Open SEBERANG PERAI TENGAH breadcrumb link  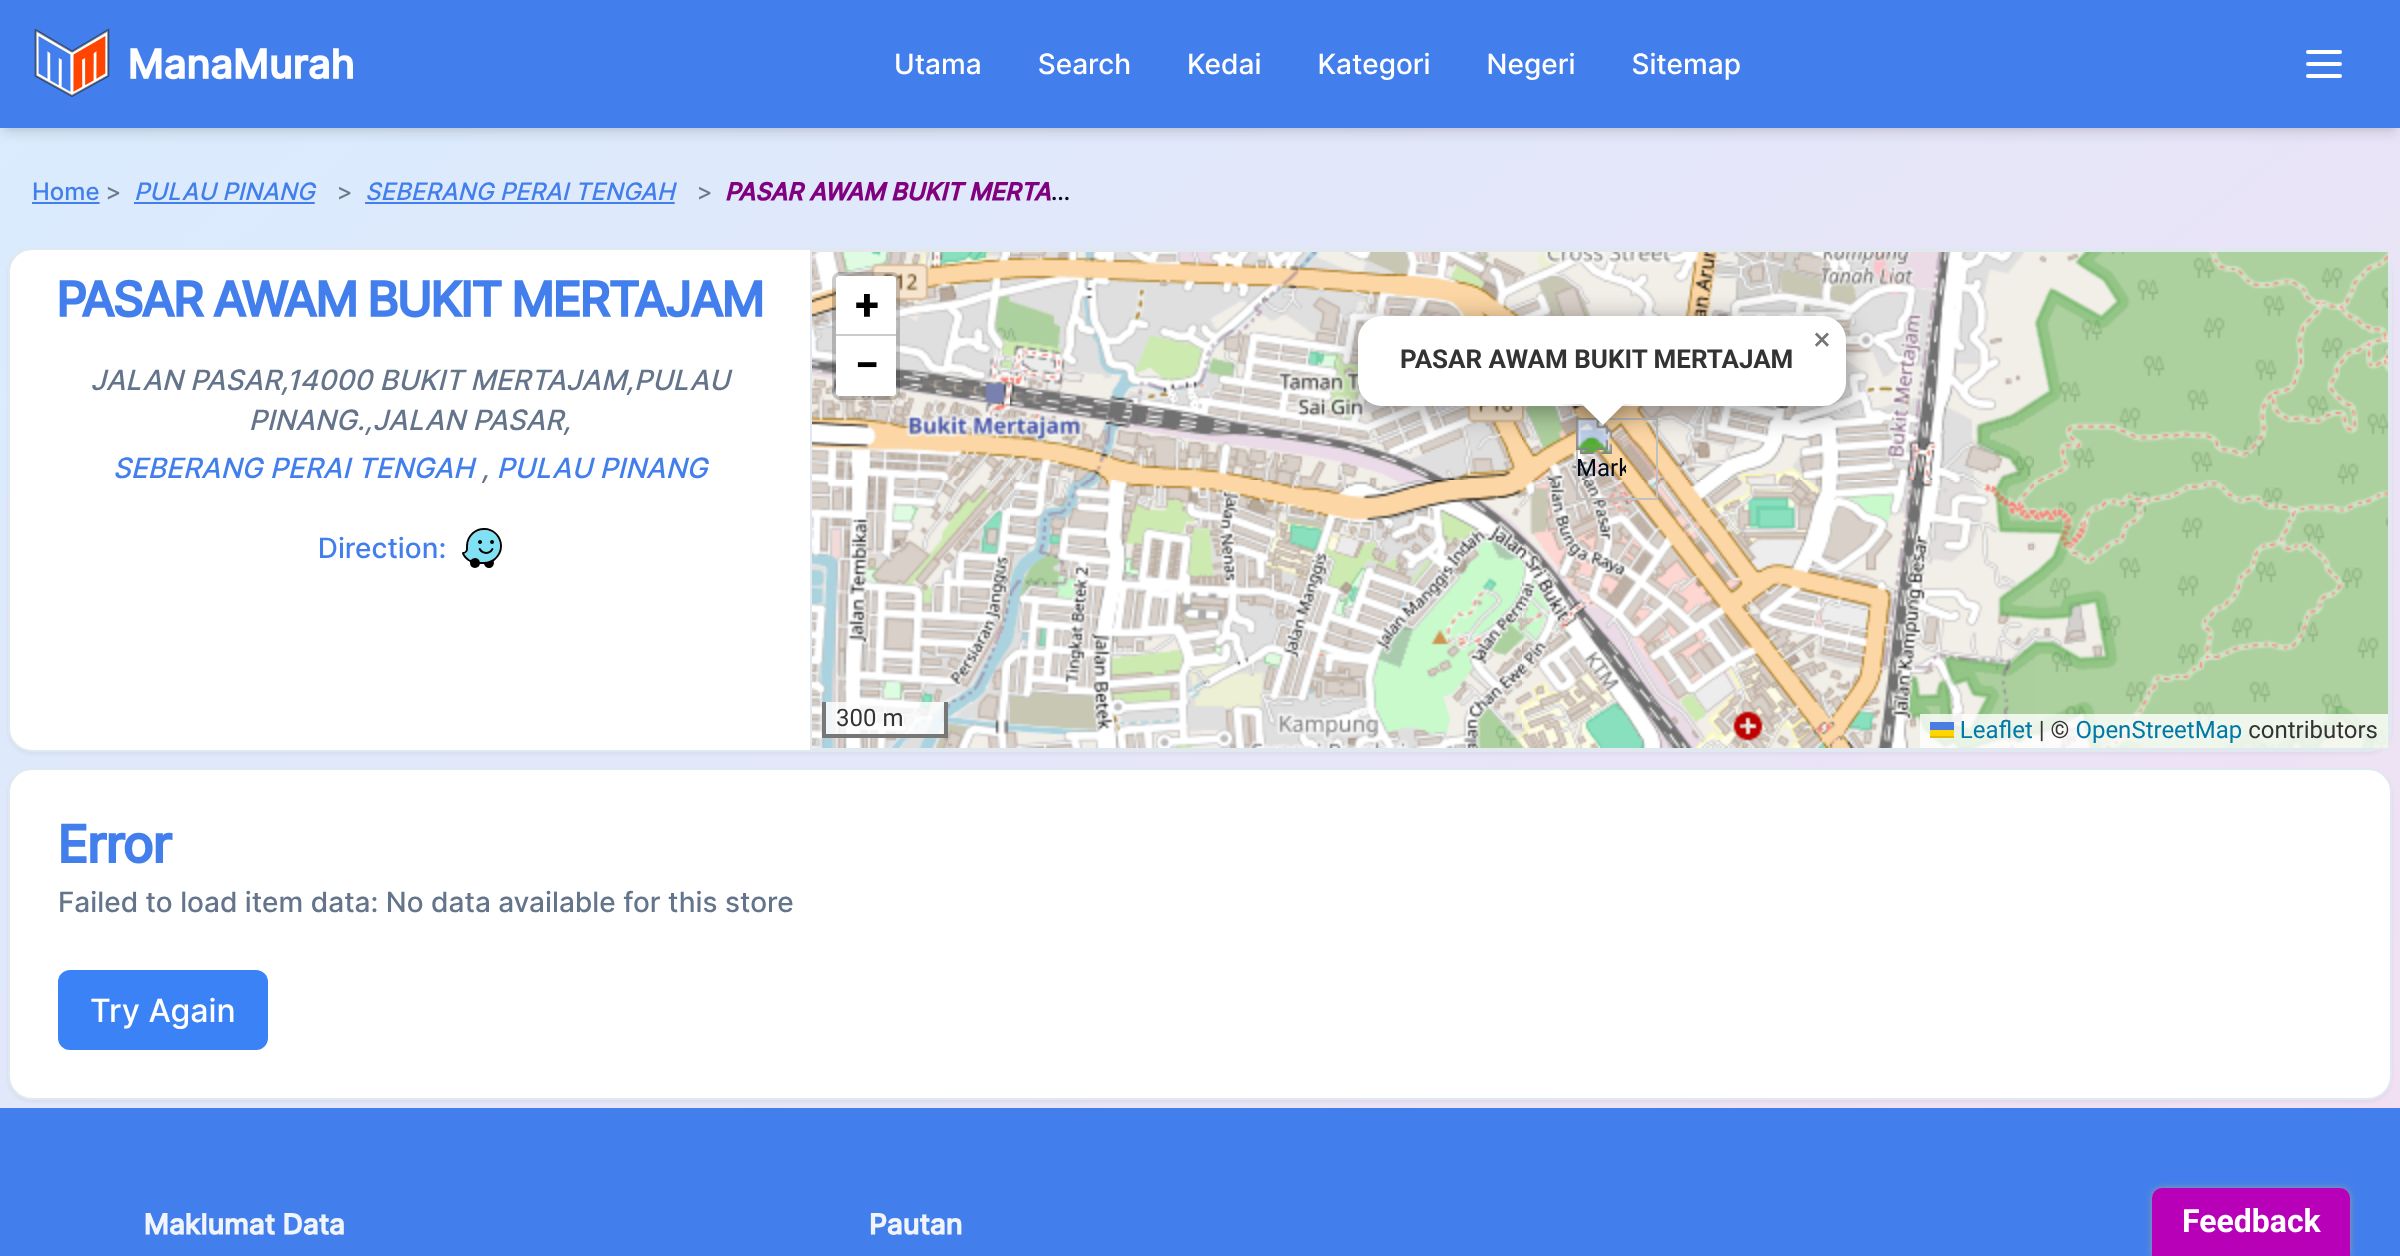pyautogui.click(x=520, y=191)
